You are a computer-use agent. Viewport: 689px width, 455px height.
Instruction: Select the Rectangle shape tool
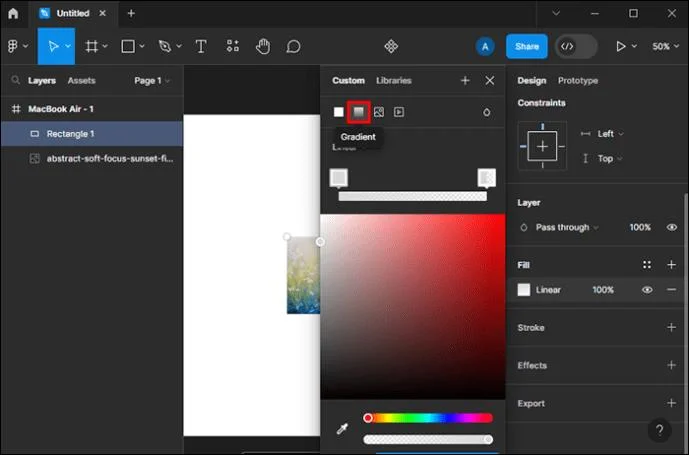pos(128,46)
